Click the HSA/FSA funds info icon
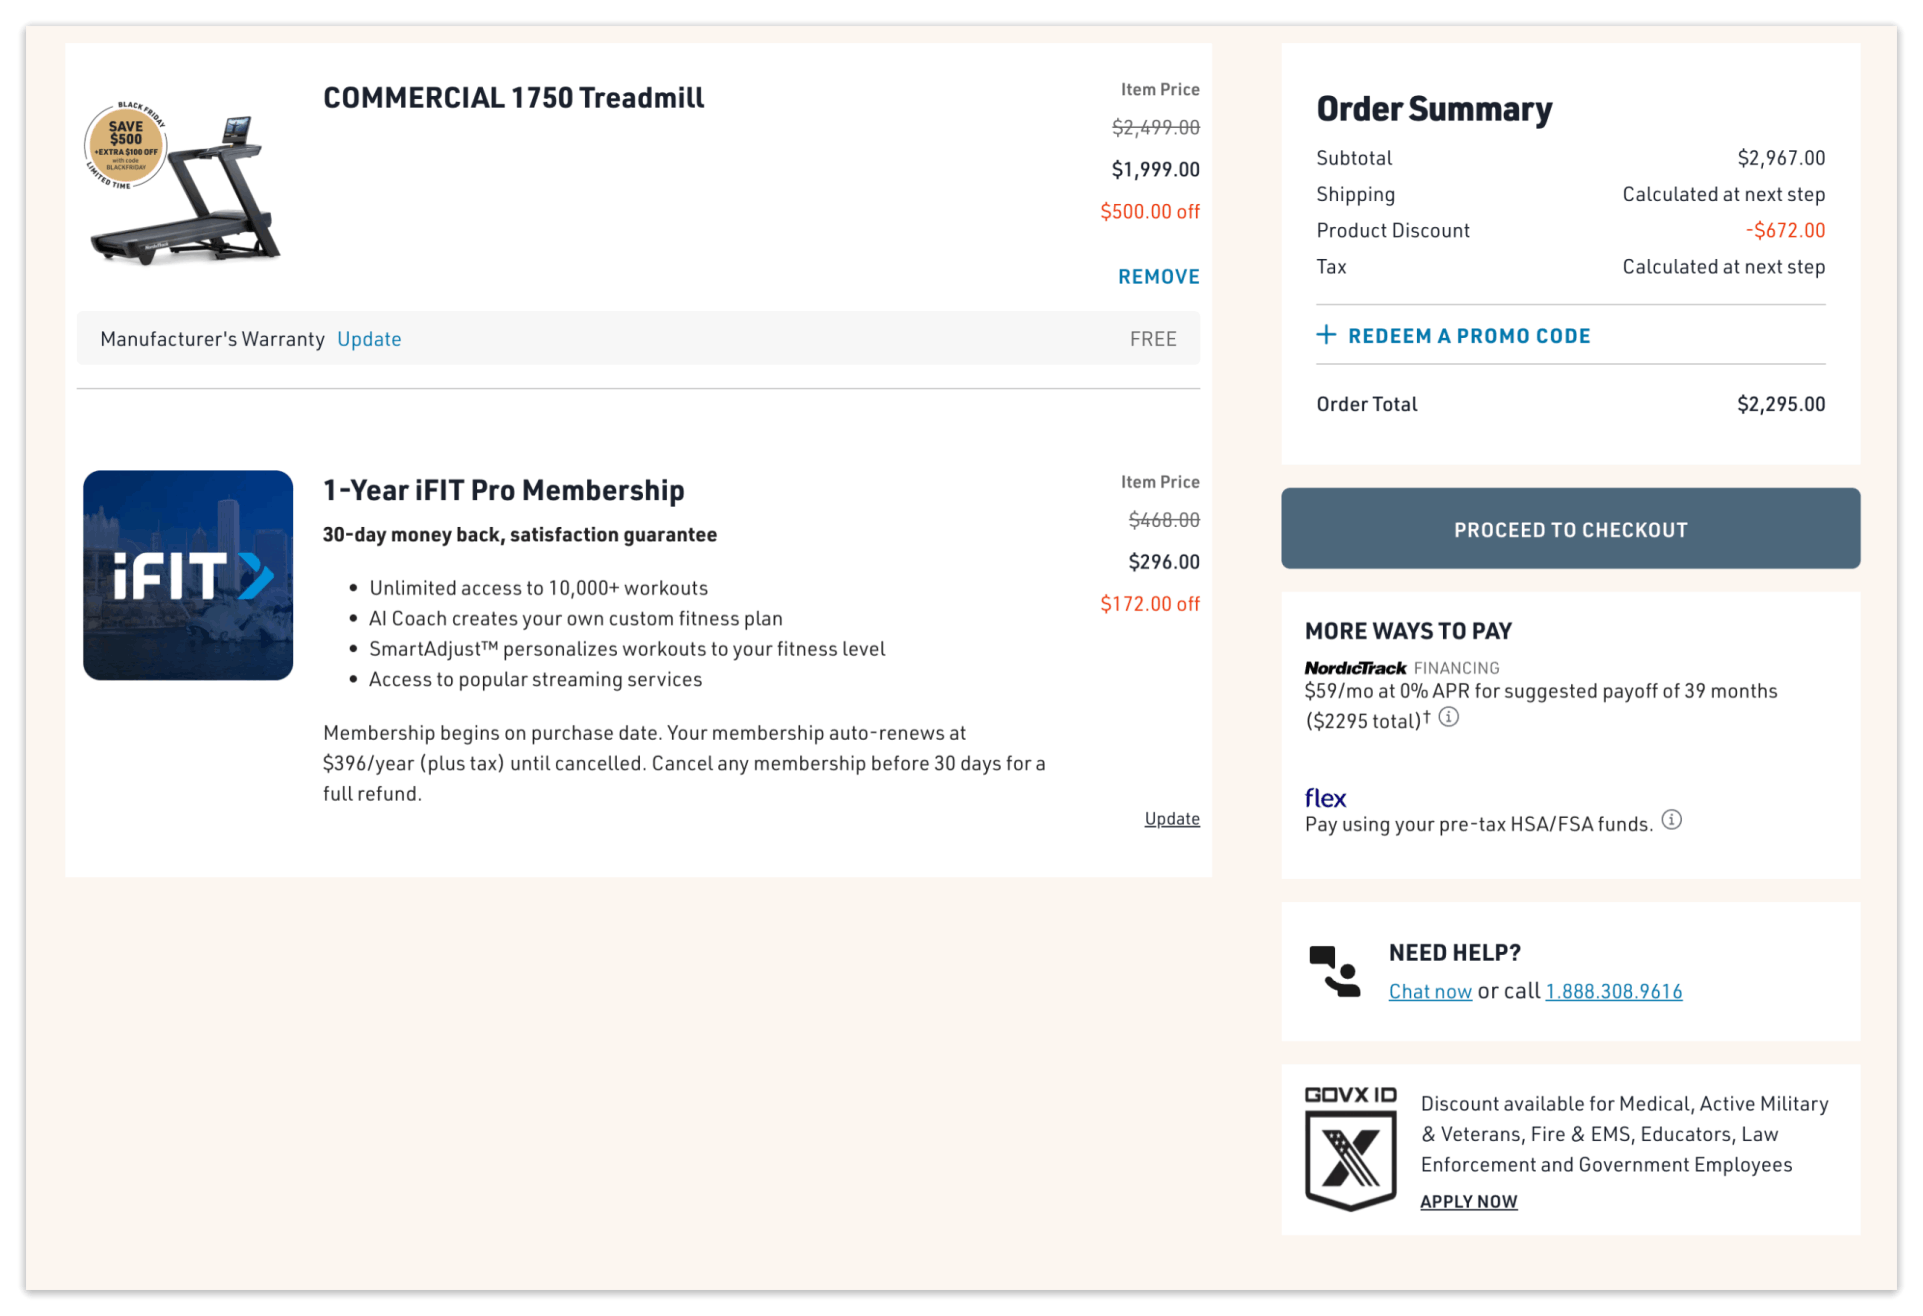The width and height of the screenshot is (1923, 1316). tap(1673, 820)
